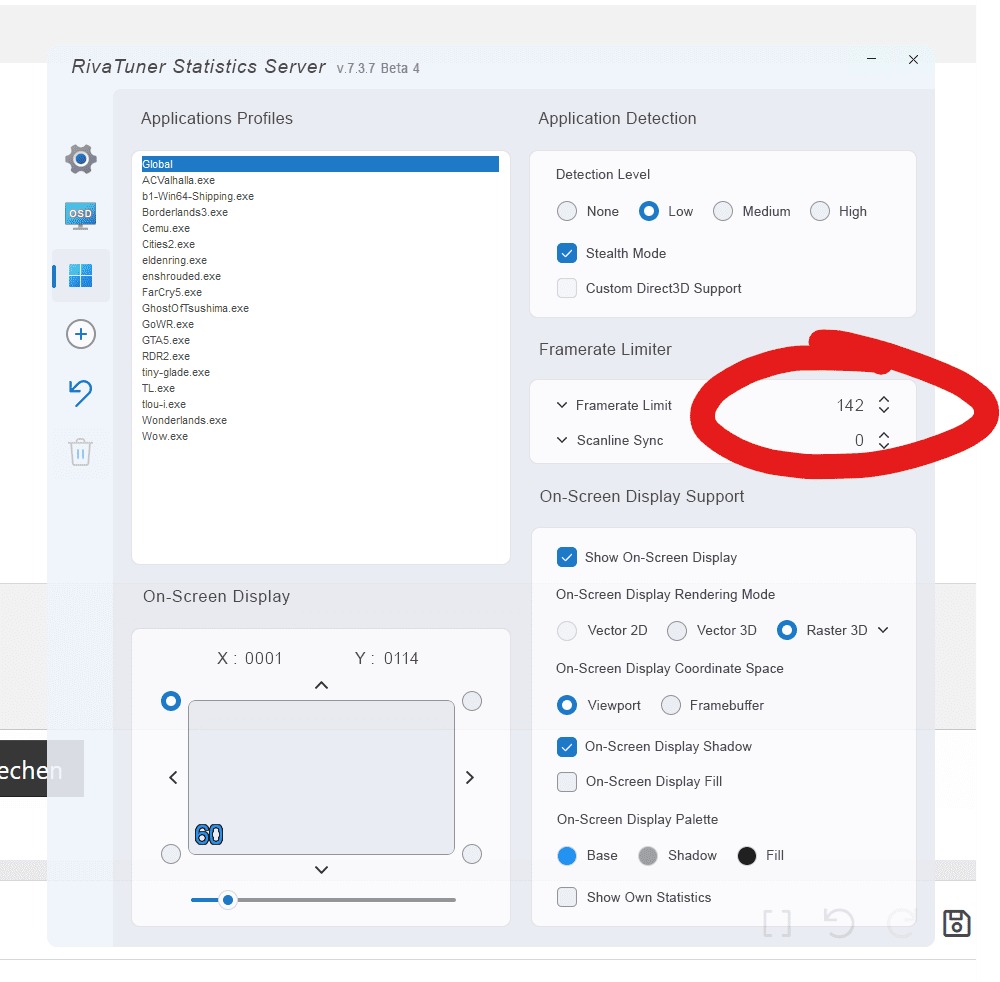1000x982 pixels.
Task: Select ACValhalla.exe profile
Action: [x=178, y=180]
